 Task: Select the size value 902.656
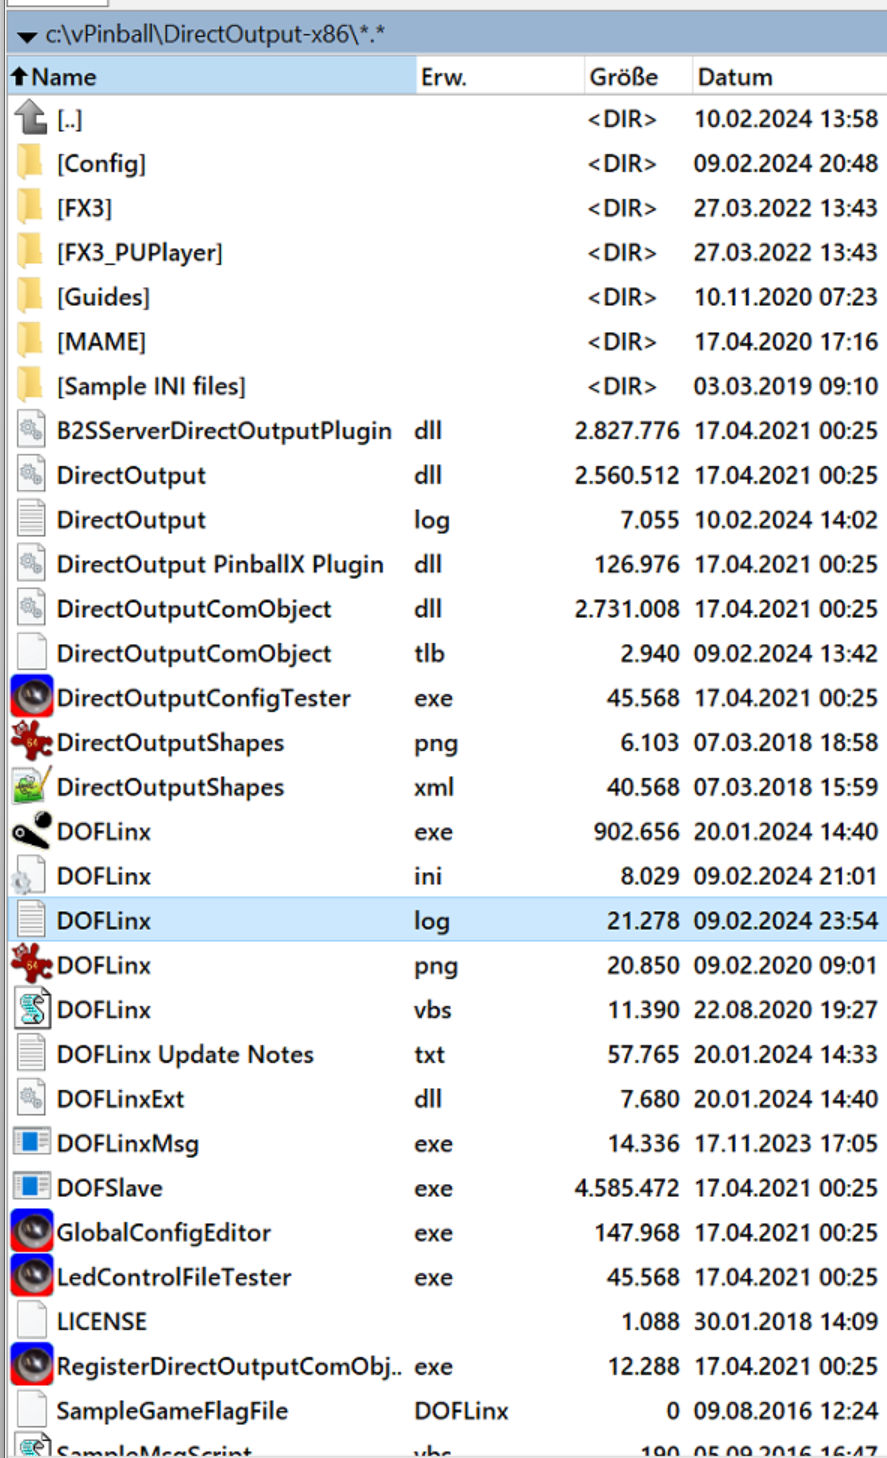pos(636,831)
